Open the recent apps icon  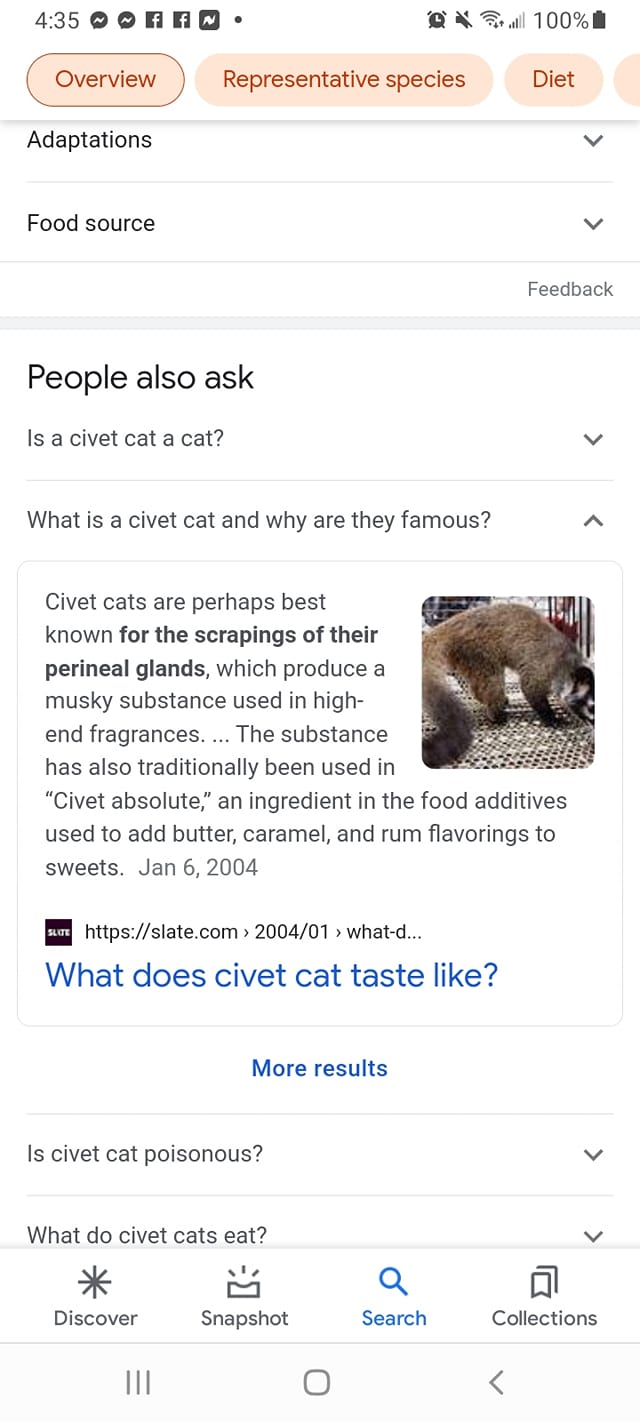coord(138,1382)
